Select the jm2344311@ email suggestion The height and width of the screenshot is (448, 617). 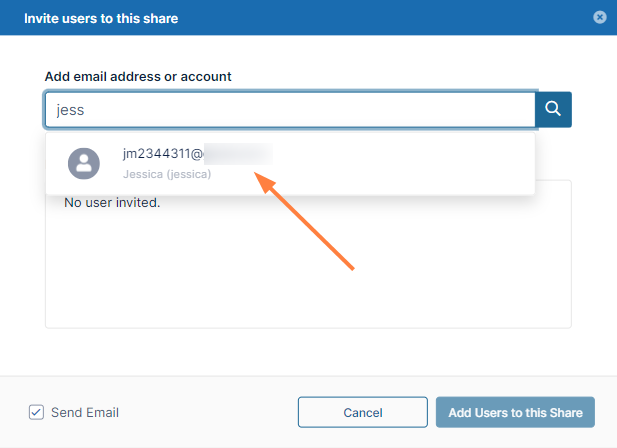(x=163, y=154)
